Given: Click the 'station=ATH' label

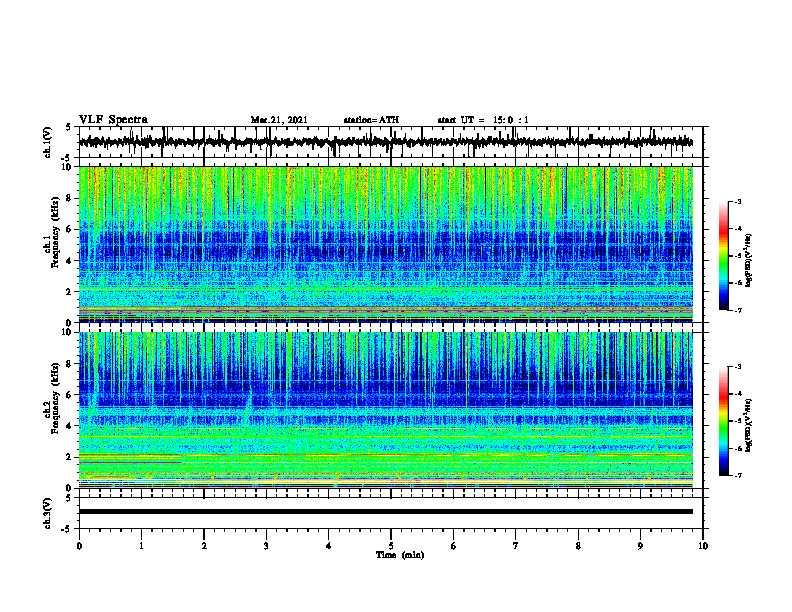Looking at the screenshot, I should 371,120.
